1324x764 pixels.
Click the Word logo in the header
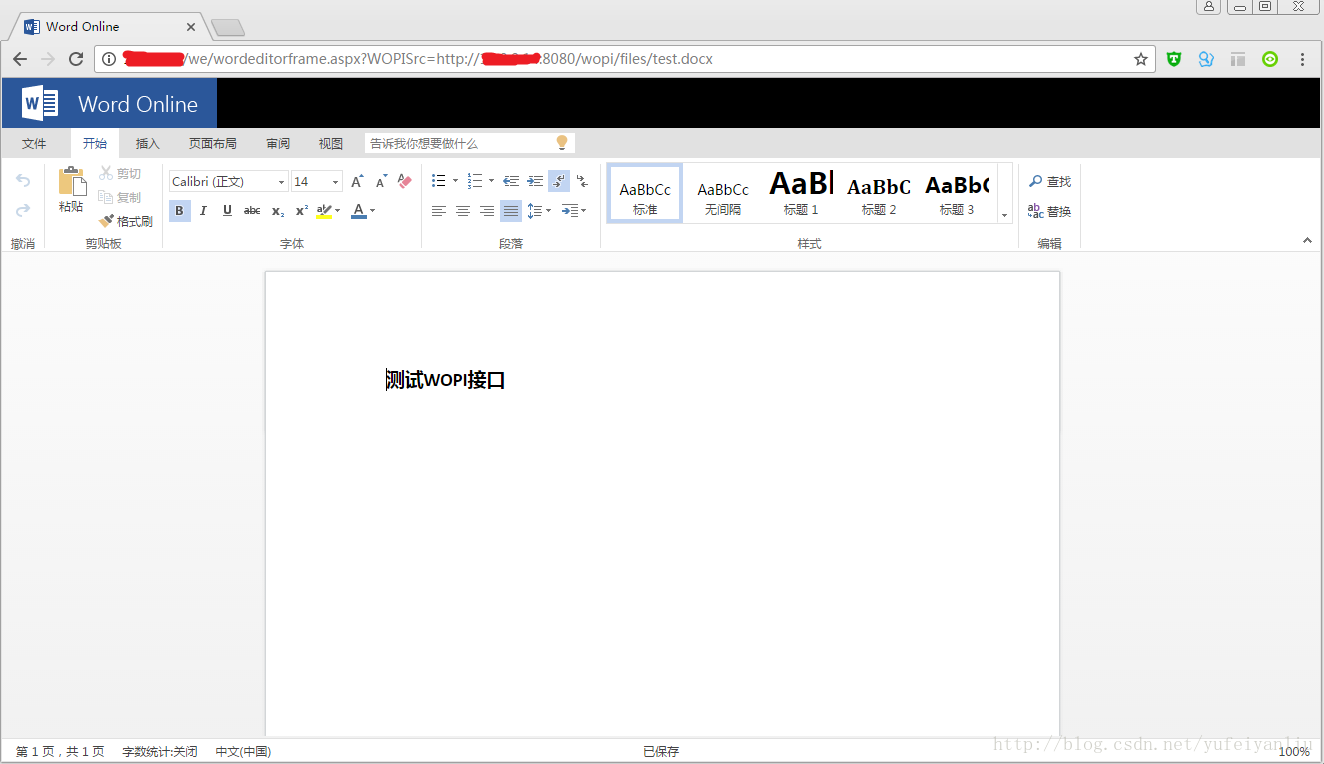tap(40, 104)
